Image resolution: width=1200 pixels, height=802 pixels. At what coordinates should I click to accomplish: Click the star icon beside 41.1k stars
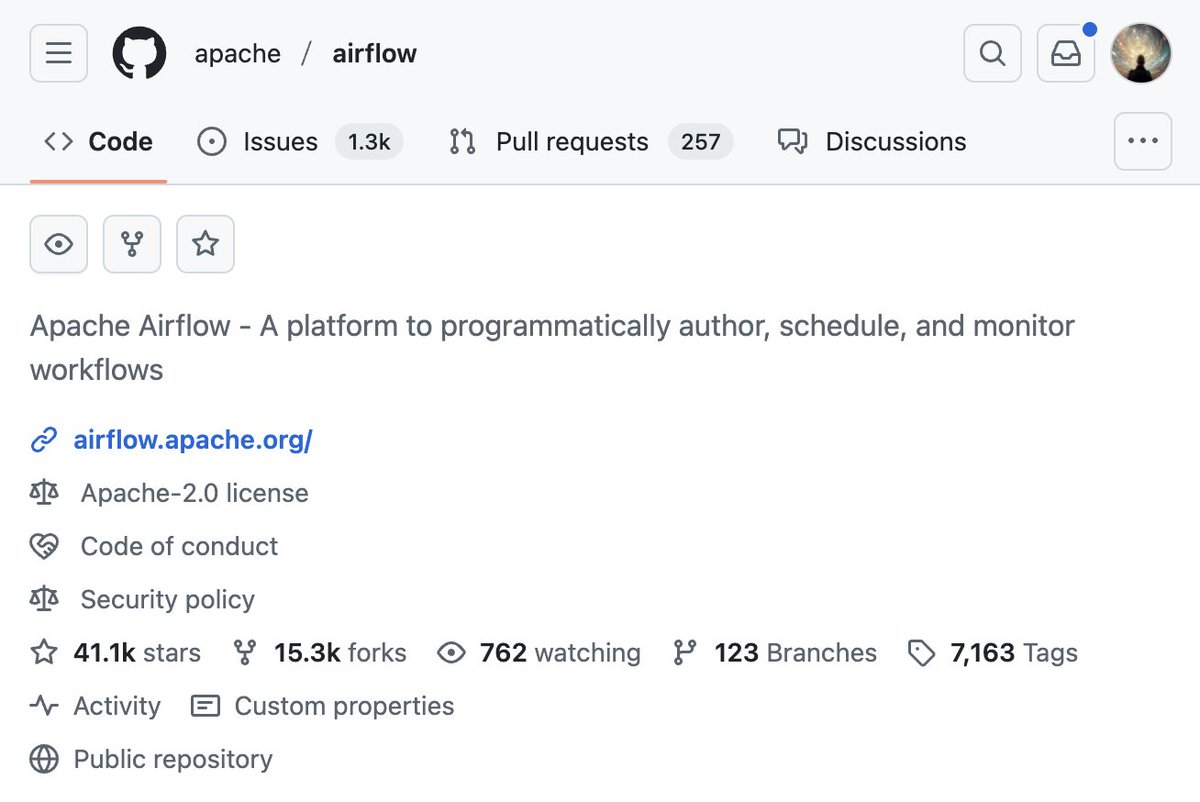pos(44,653)
